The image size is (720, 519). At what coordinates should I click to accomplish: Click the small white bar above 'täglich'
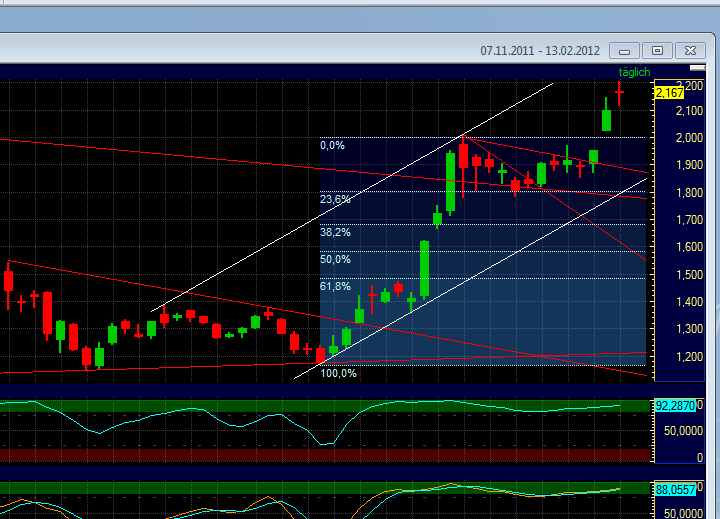point(698,68)
